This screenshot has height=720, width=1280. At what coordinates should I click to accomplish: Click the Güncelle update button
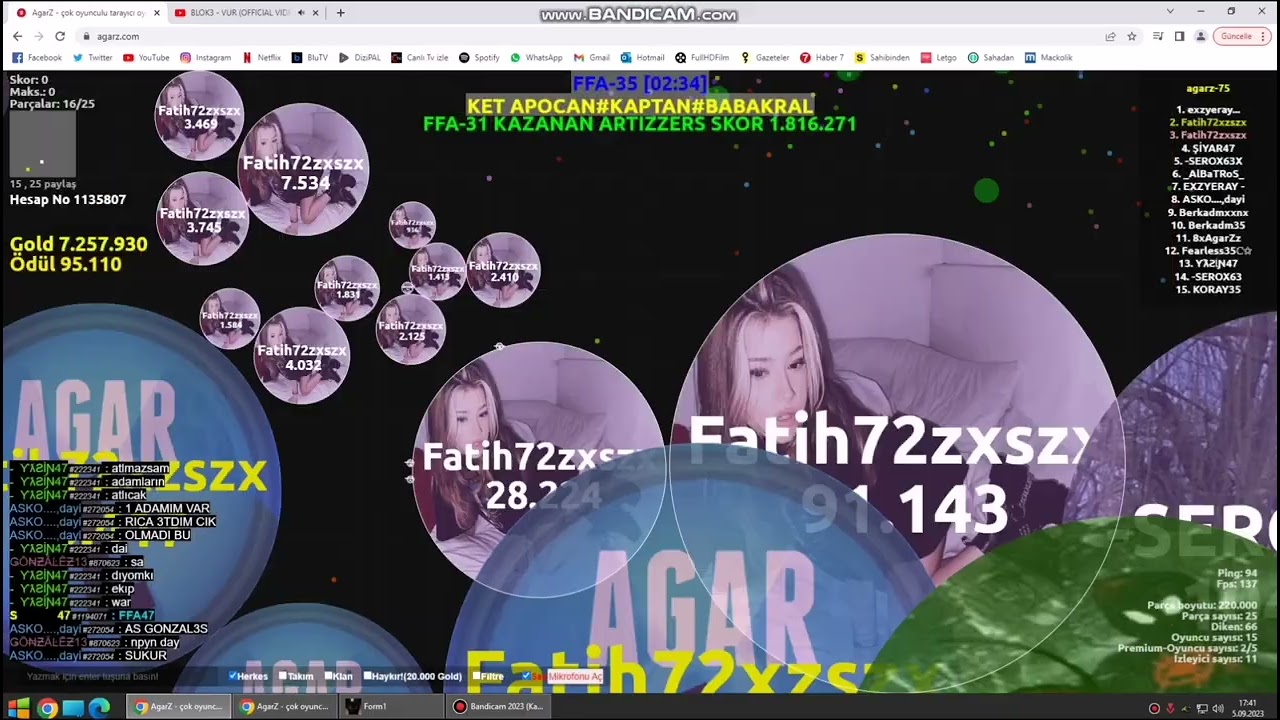[x=1241, y=36]
